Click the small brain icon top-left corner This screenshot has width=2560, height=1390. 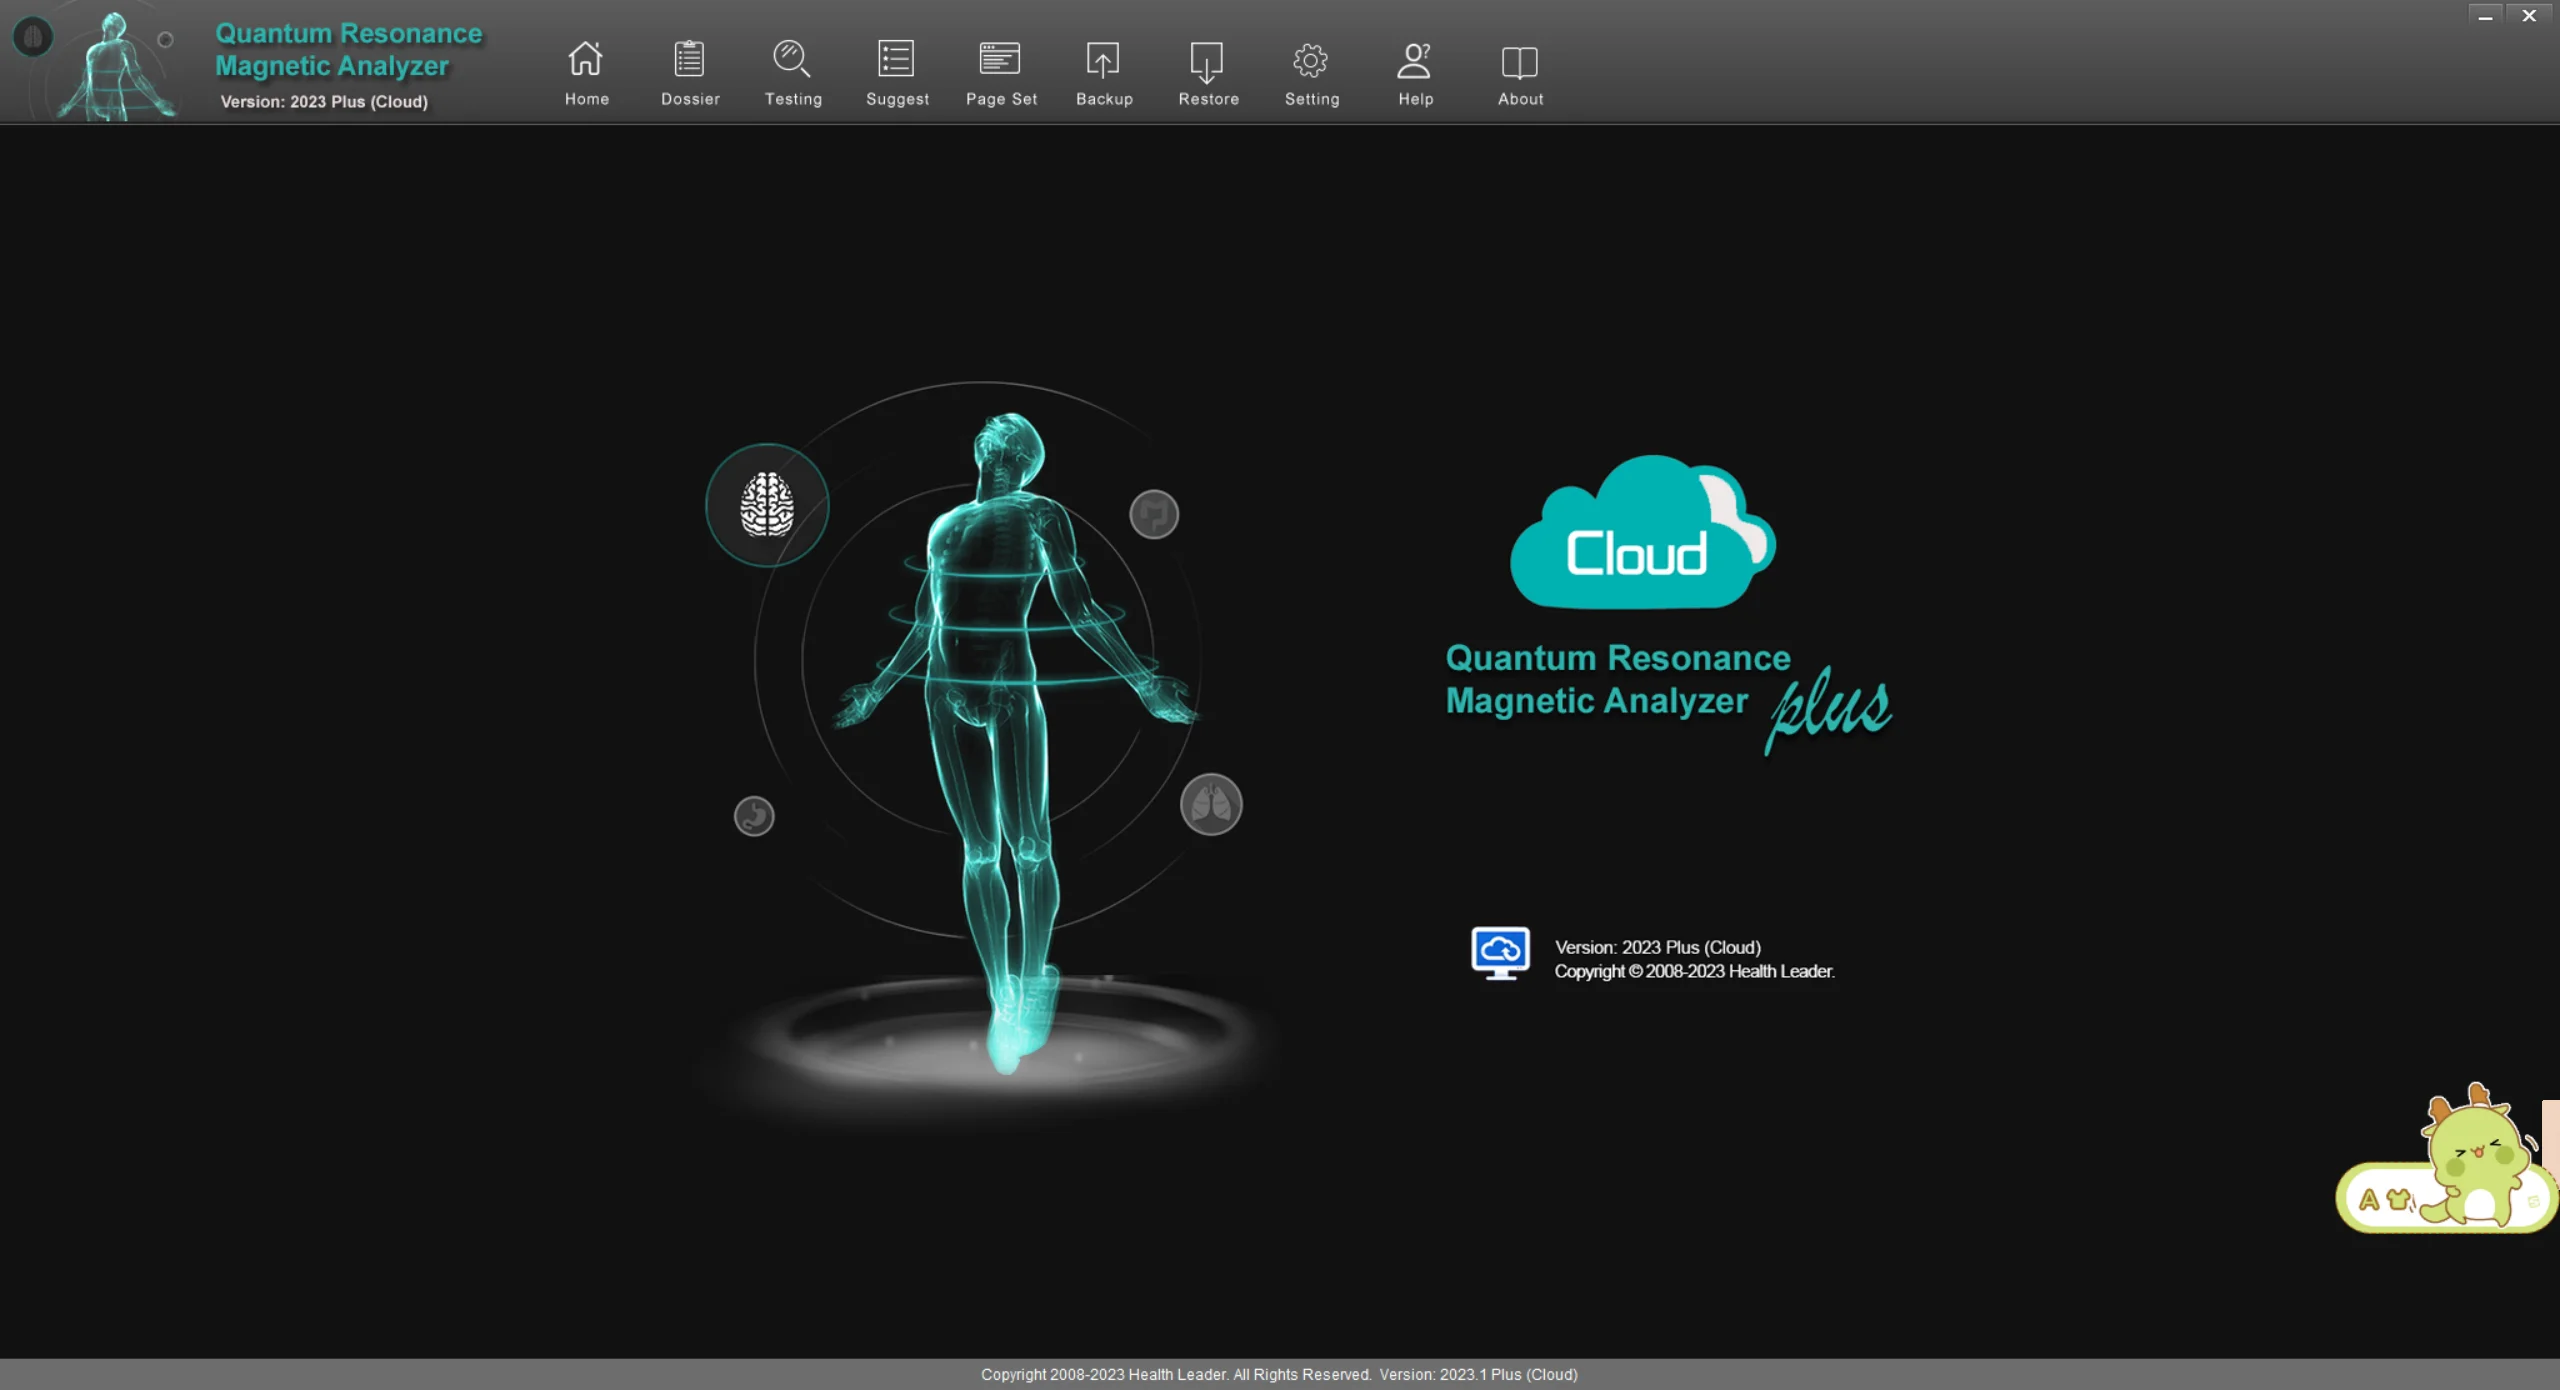(33, 37)
